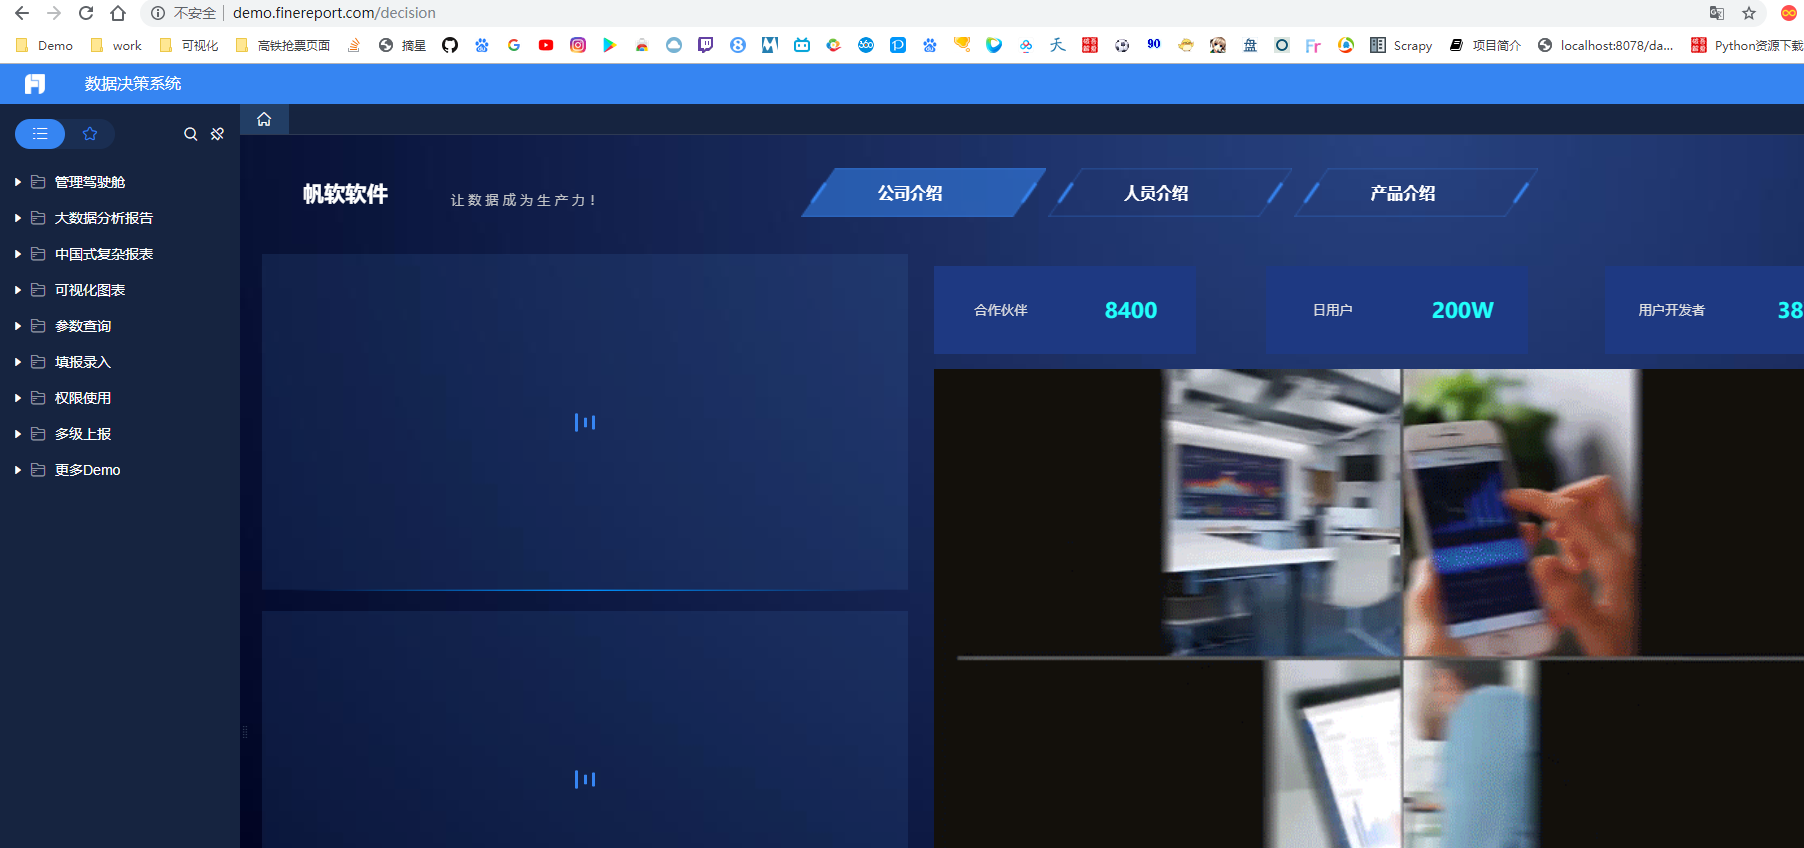Open the 摘星 bookmark
1804x848 pixels.
pyautogui.click(x=402, y=45)
